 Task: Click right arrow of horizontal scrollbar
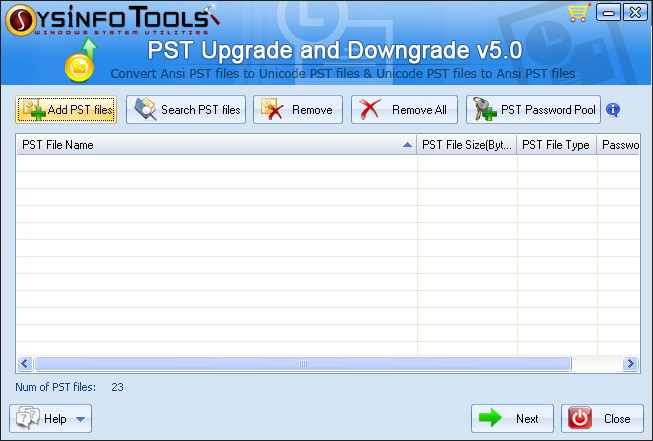[x=631, y=364]
